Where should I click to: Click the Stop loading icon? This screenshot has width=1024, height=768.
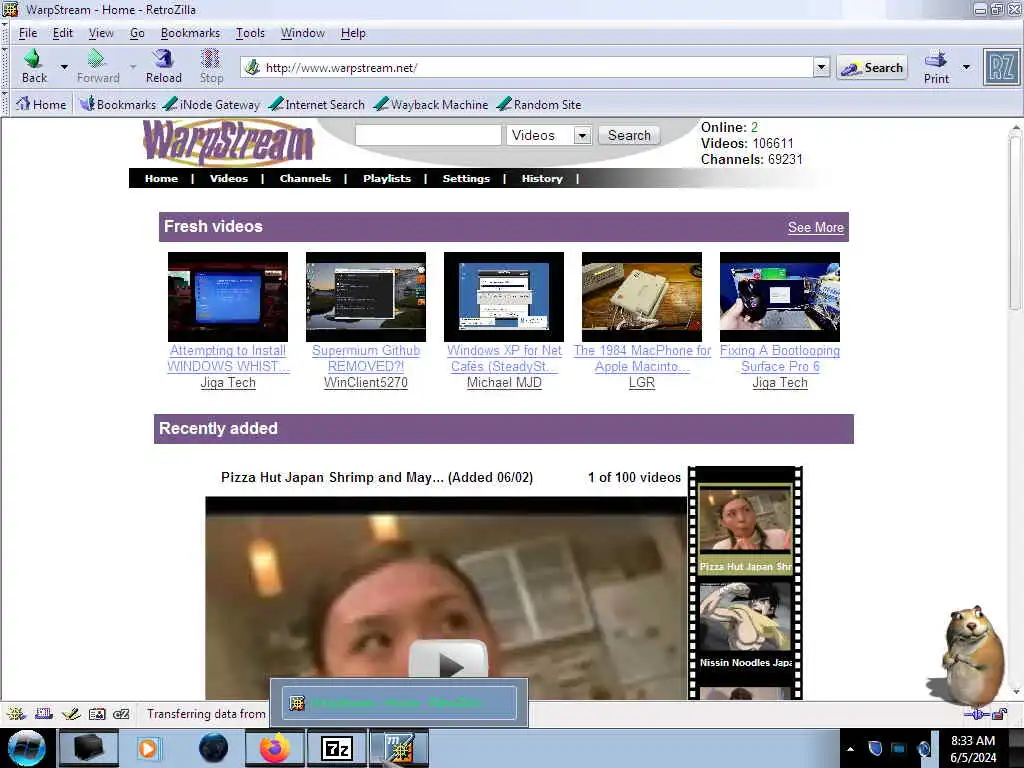[210, 59]
